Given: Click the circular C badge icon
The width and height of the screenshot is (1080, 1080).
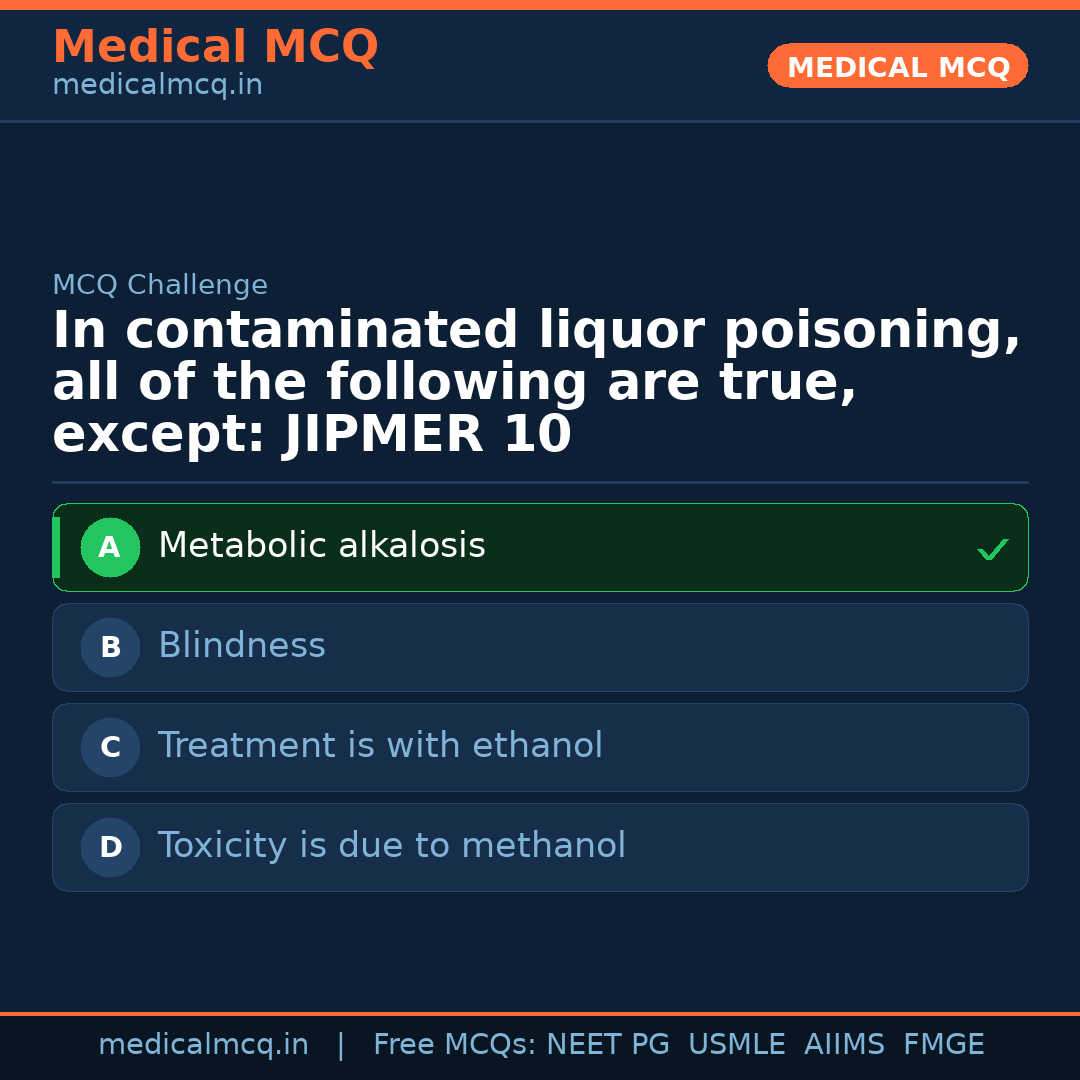Looking at the screenshot, I should 110,747.
